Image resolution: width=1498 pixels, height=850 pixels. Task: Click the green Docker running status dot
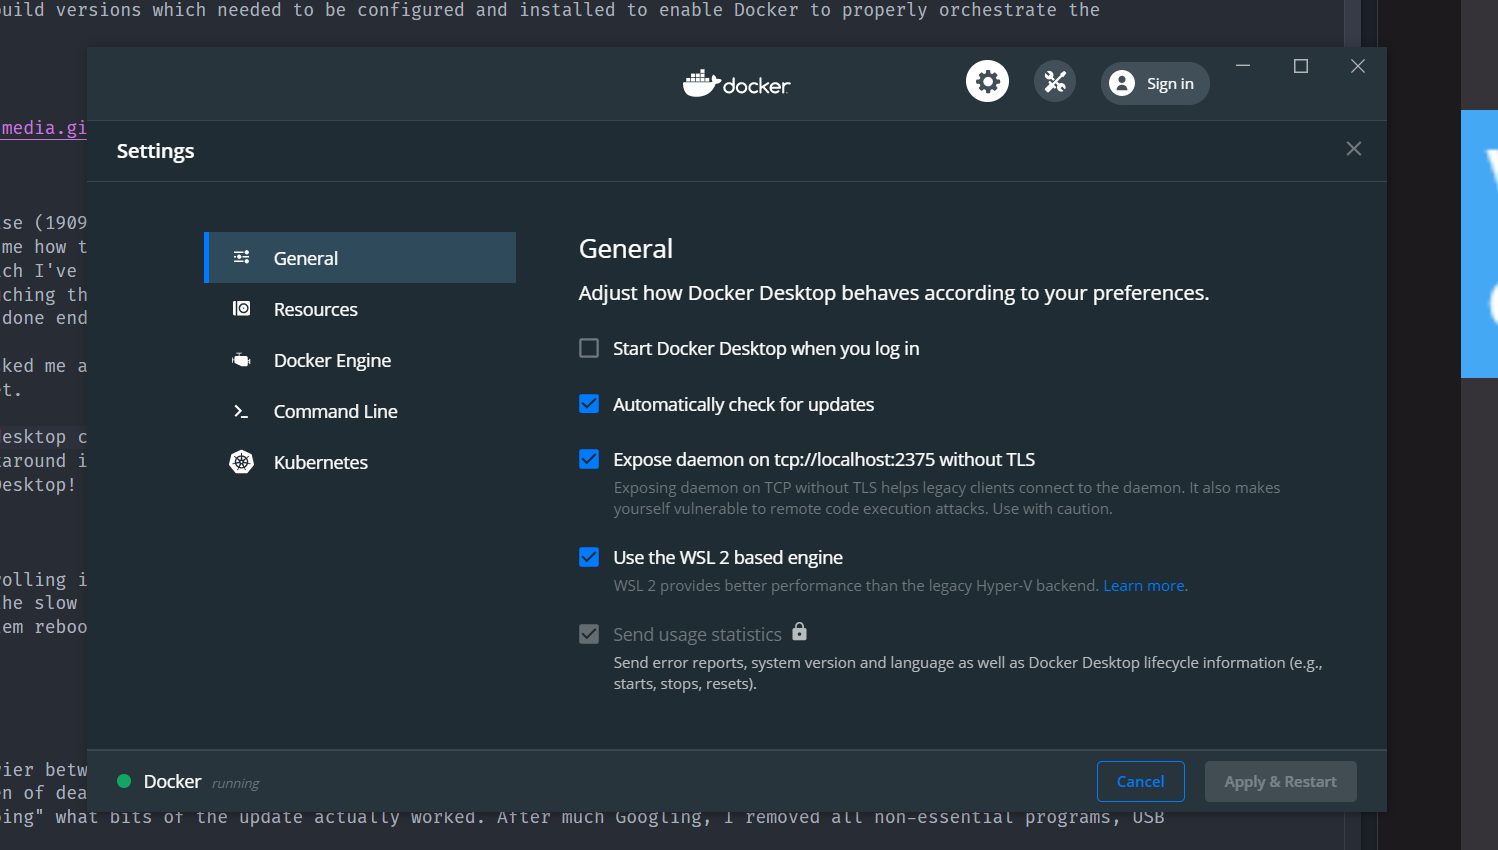(124, 781)
